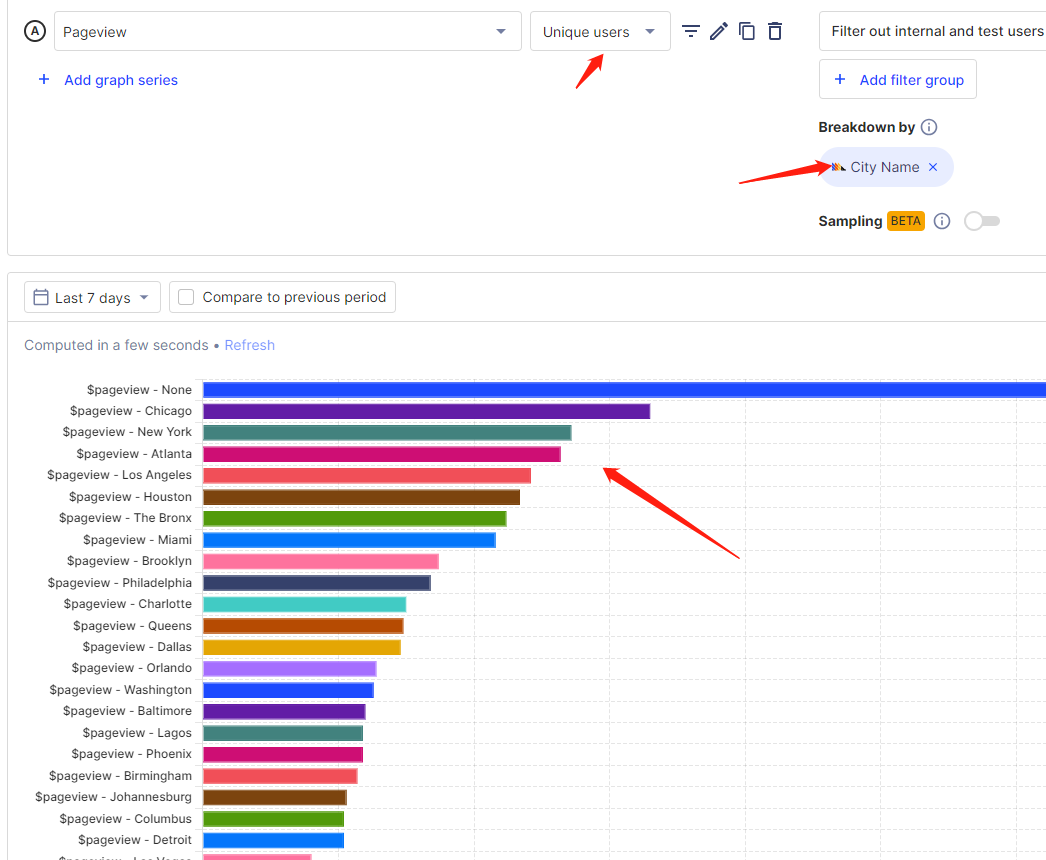Viewport: 1046px width, 860px height.
Task: Expand the Unique users dropdown
Action: click(x=600, y=31)
